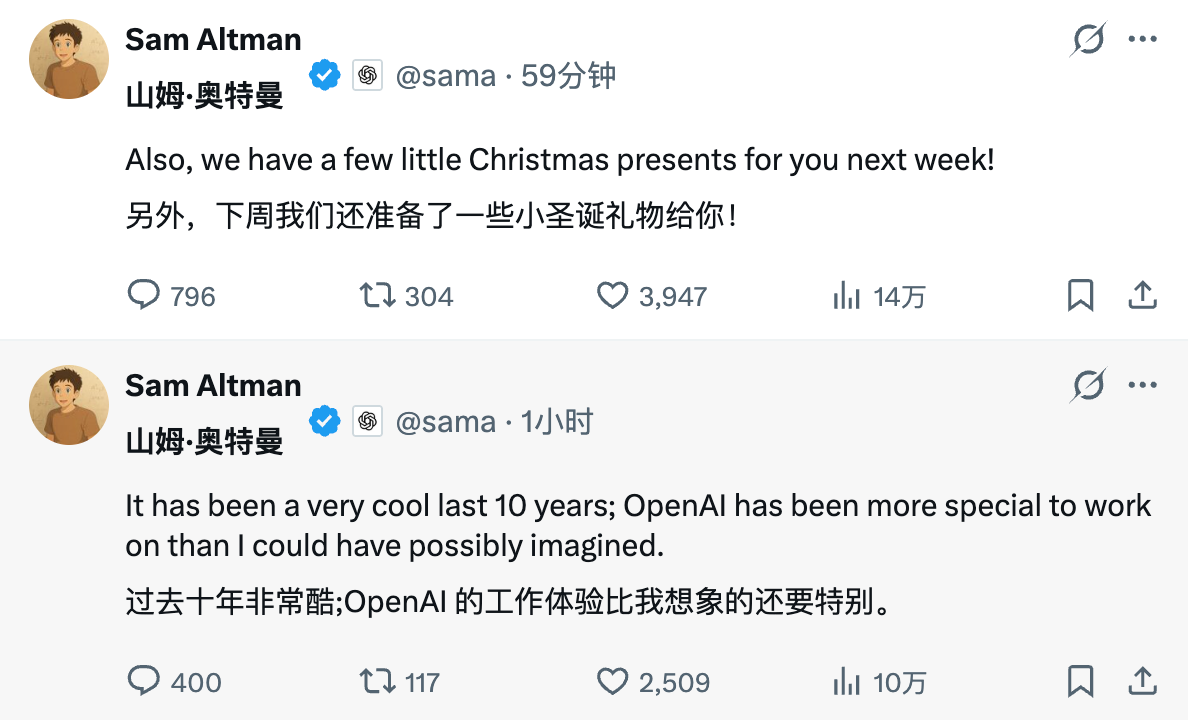
Task: Bookmark the Christmas presents tweet
Action: point(1080,295)
